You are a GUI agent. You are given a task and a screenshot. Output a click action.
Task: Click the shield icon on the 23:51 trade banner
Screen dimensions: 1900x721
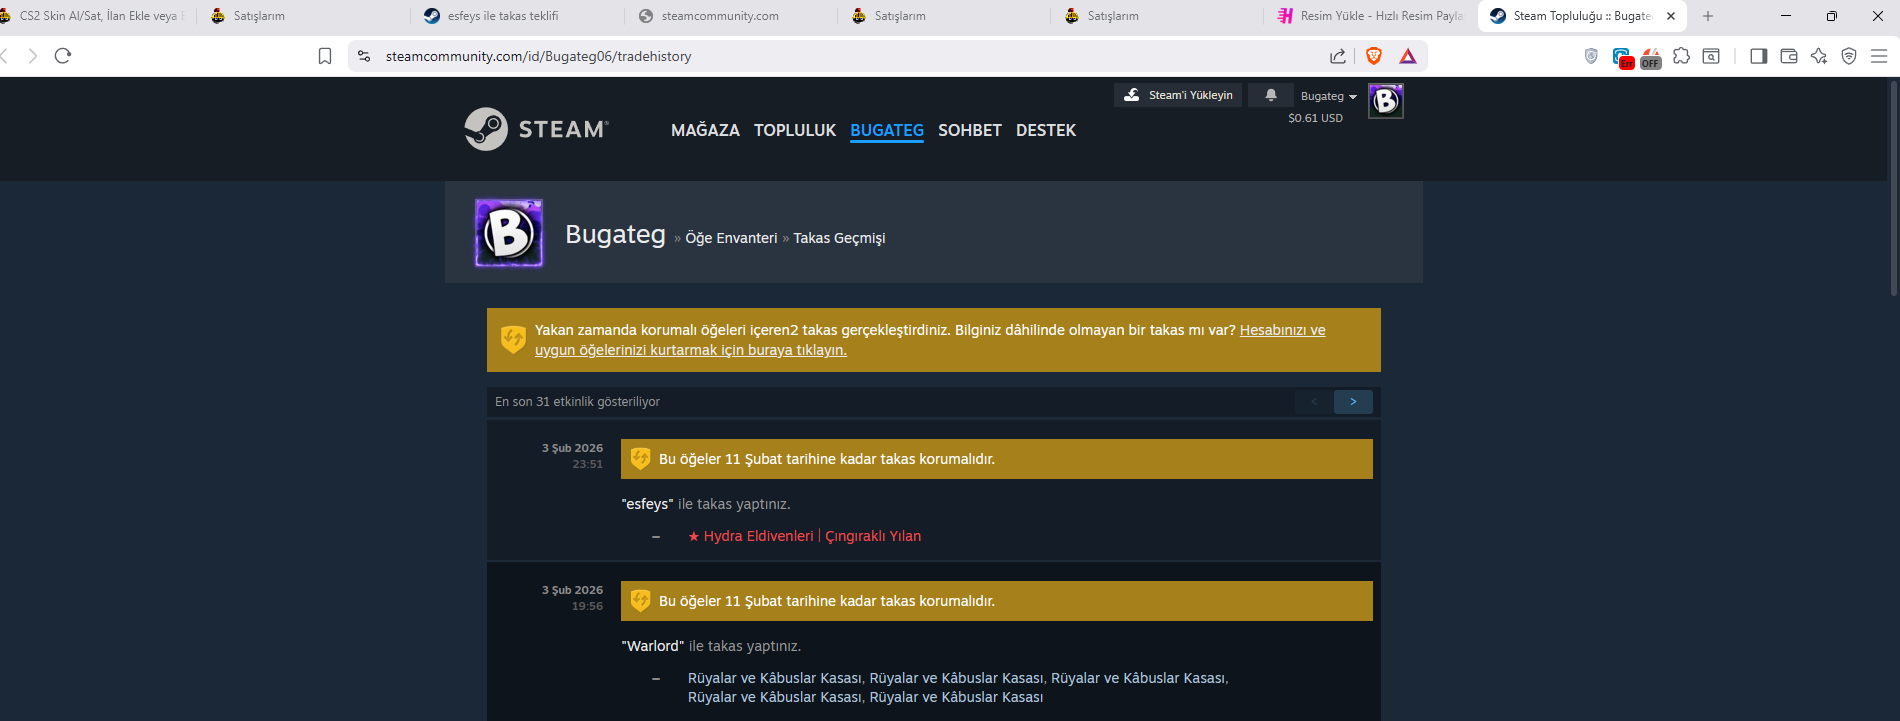coord(641,459)
